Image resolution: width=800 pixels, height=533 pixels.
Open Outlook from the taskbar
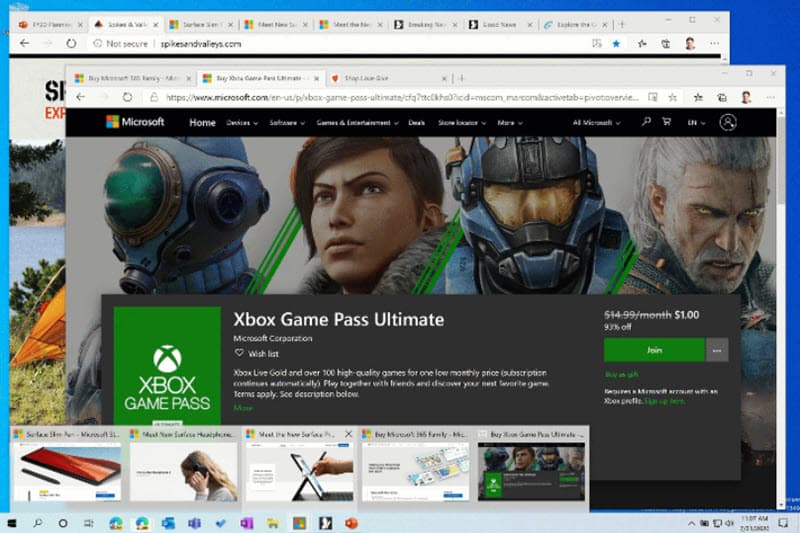click(x=168, y=523)
